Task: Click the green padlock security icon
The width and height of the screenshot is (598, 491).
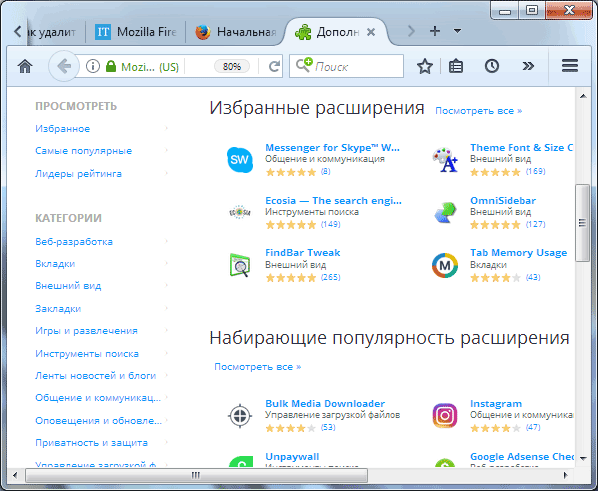Action: pos(111,66)
